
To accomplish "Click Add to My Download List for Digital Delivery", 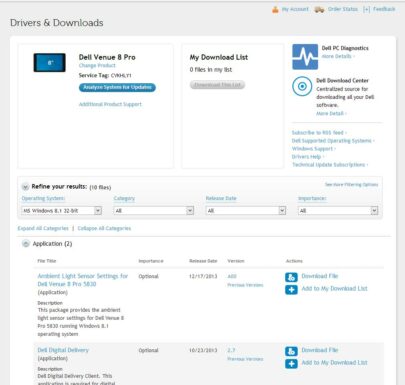I will pyautogui.click(x=335, y=362).
